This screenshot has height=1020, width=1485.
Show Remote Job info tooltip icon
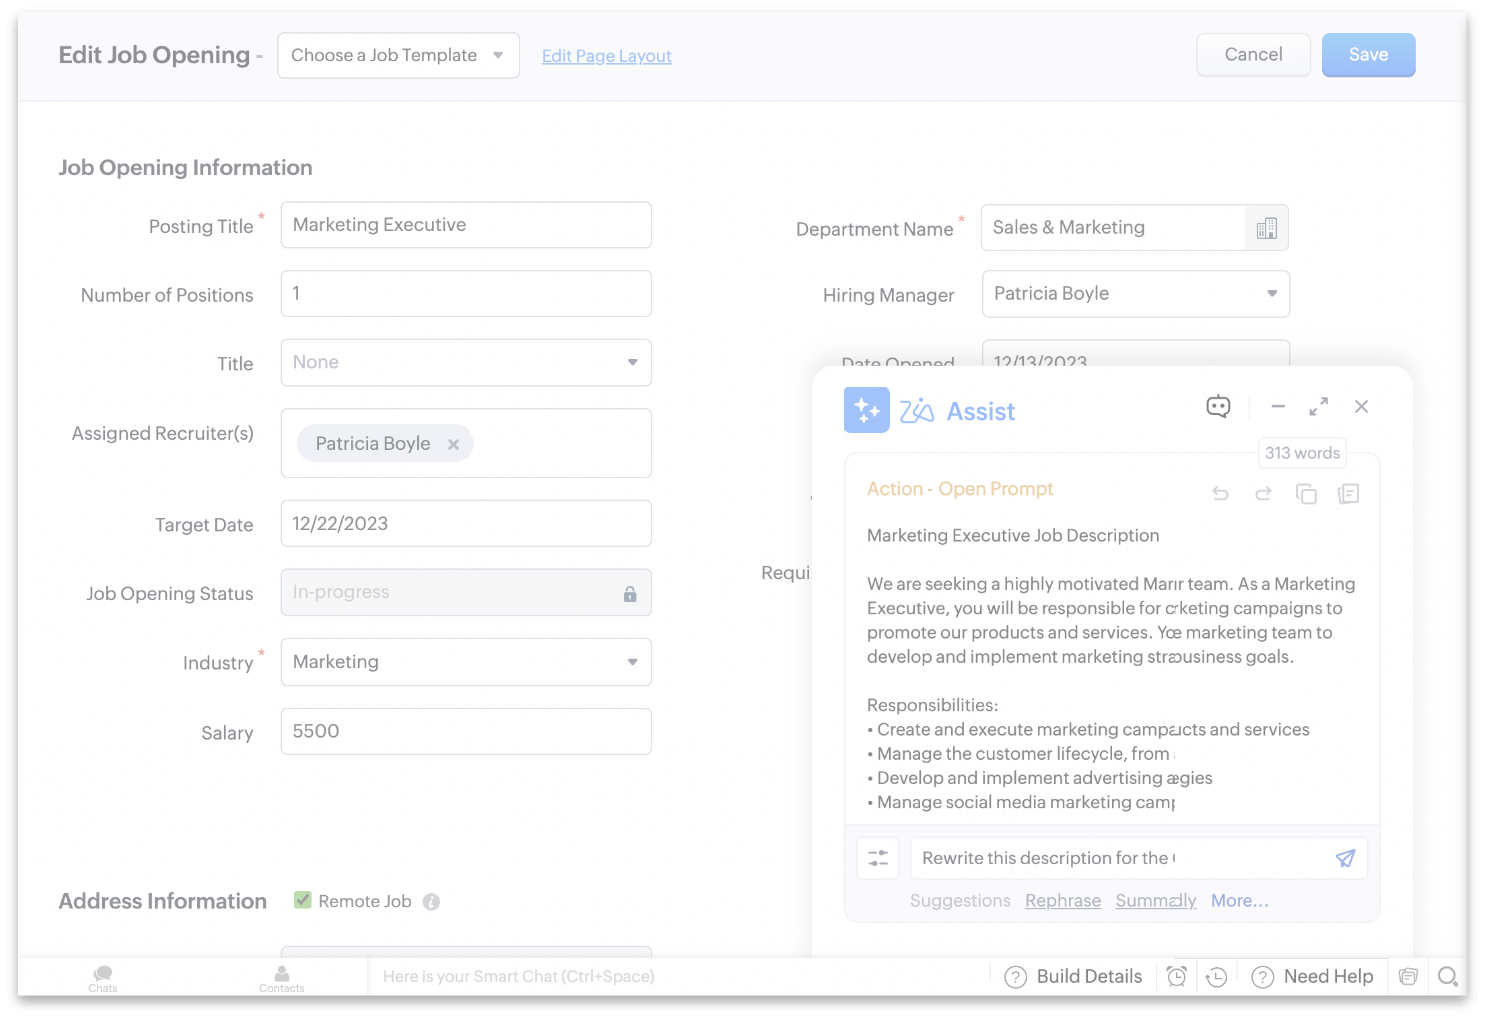click(431, 902)
